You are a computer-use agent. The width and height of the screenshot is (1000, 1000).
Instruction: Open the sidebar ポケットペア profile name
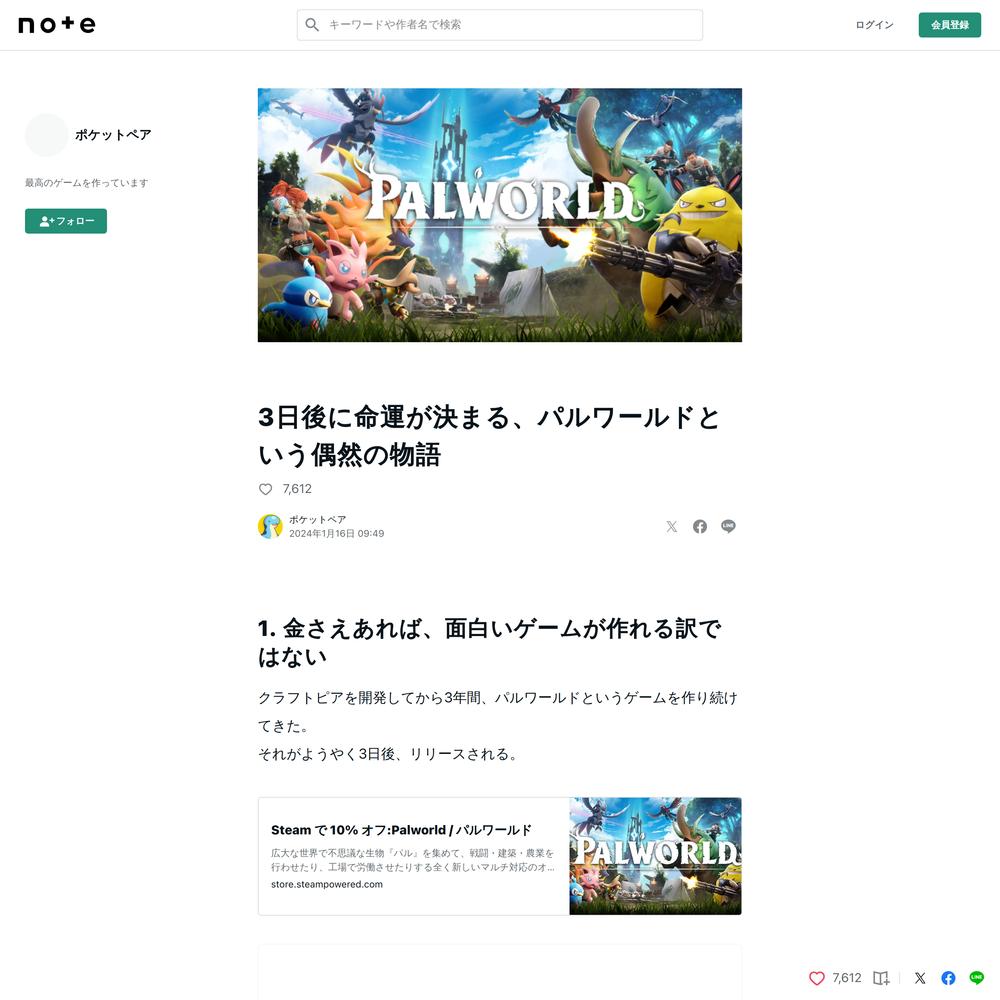(x=113, y=135)
